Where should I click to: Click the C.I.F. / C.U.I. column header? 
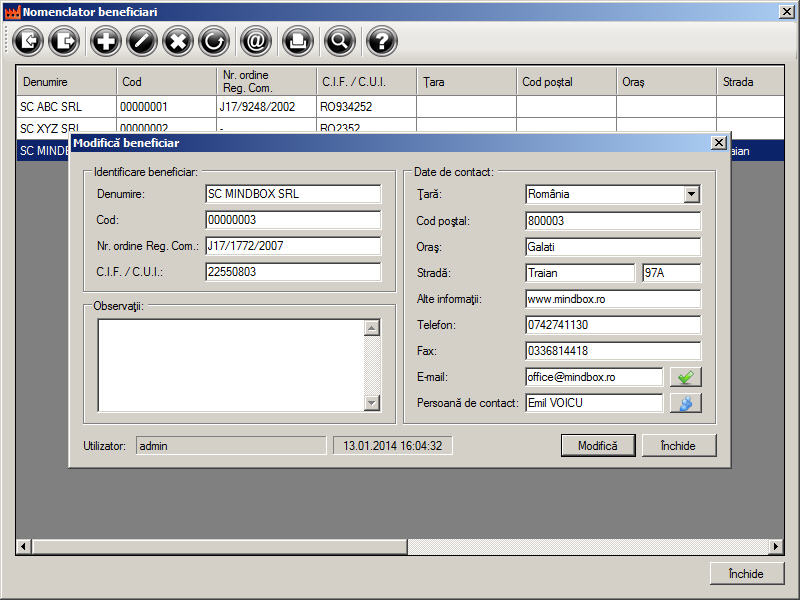click(366, 82)
